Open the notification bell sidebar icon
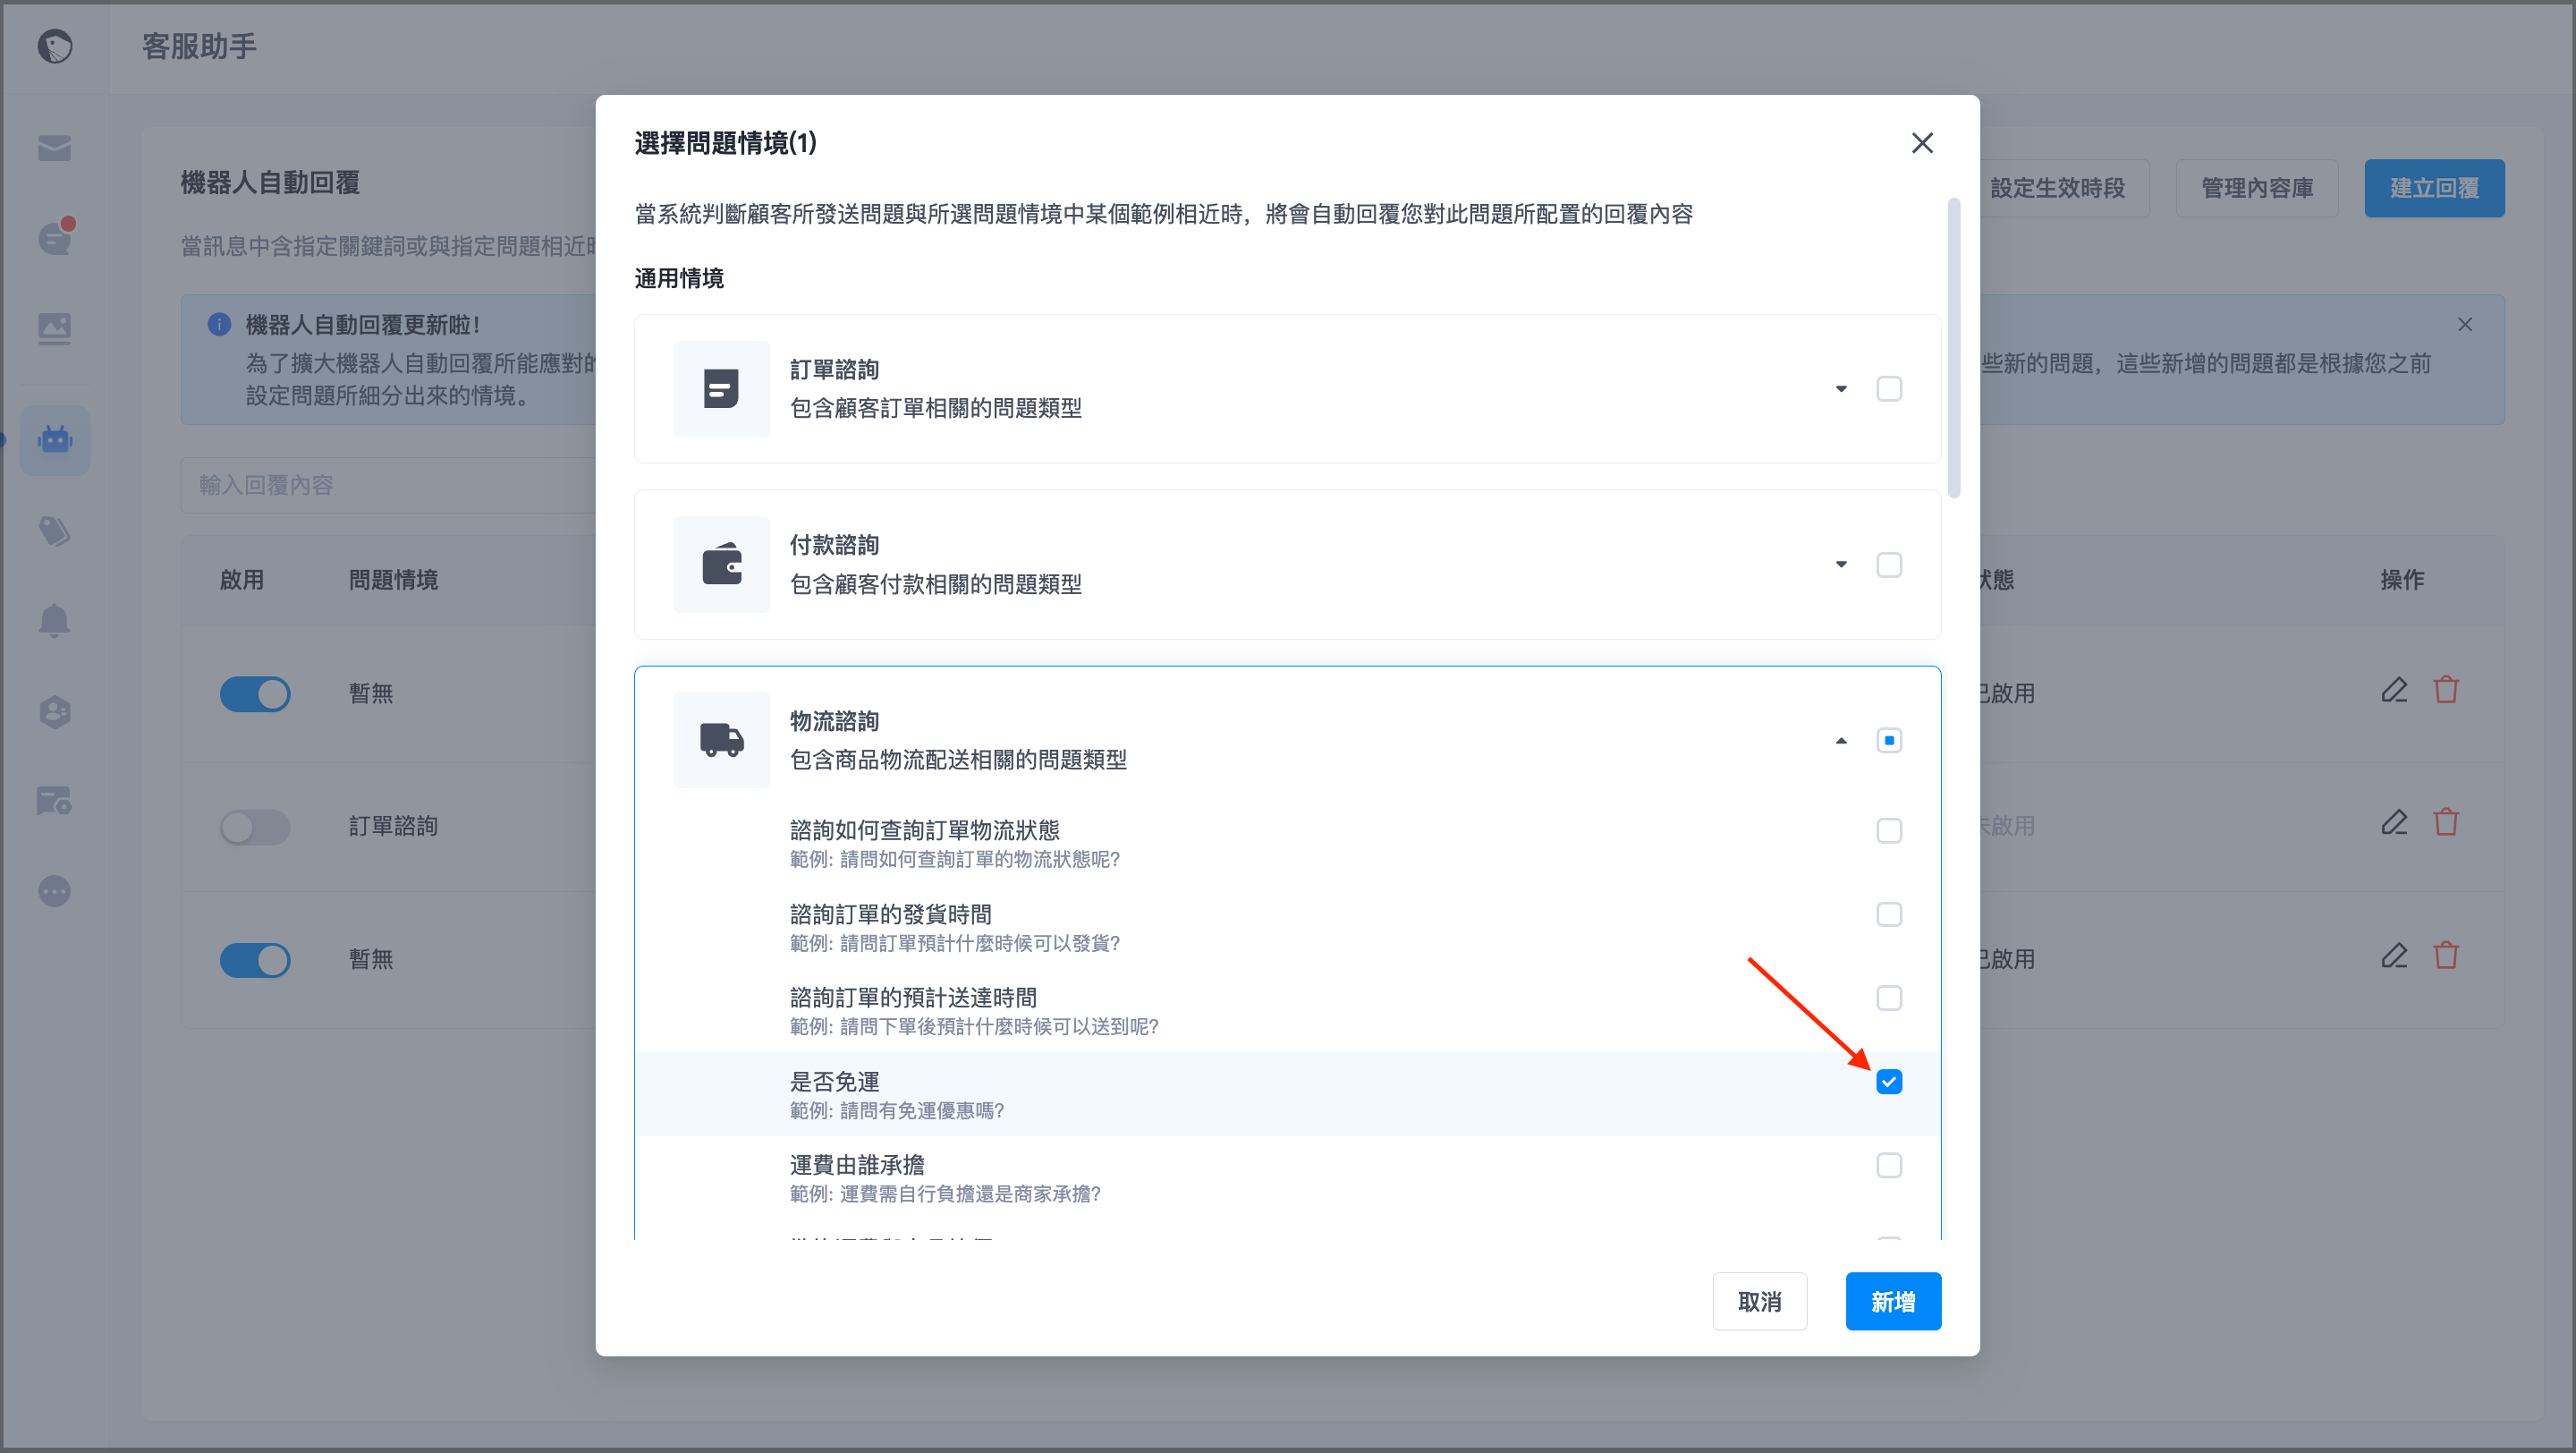This screenshot has width=2576, height=1453. [x=55, y=621]
